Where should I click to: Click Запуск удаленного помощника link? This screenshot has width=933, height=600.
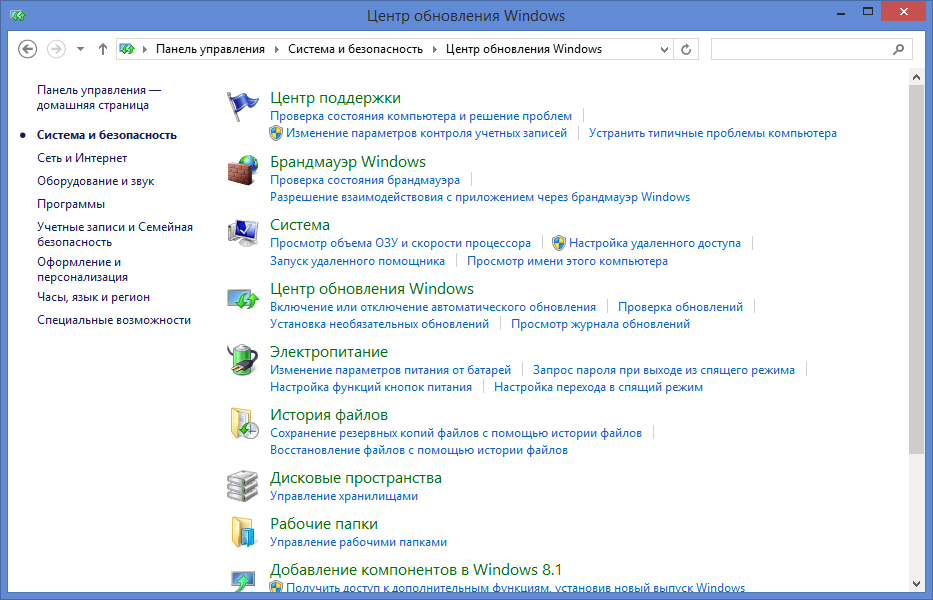click(x=357, y=261)
